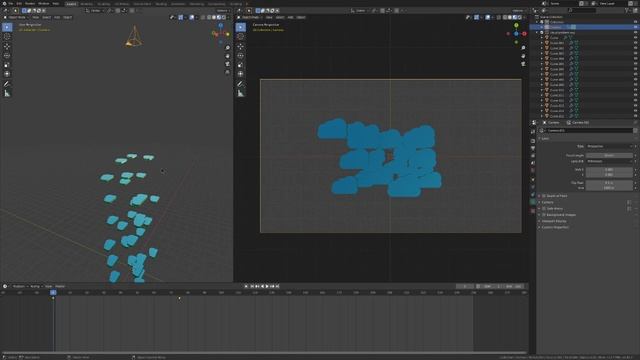Viewport: 640px width, 360px height.
Task: Open the Window menu
Action: point(44,3)
